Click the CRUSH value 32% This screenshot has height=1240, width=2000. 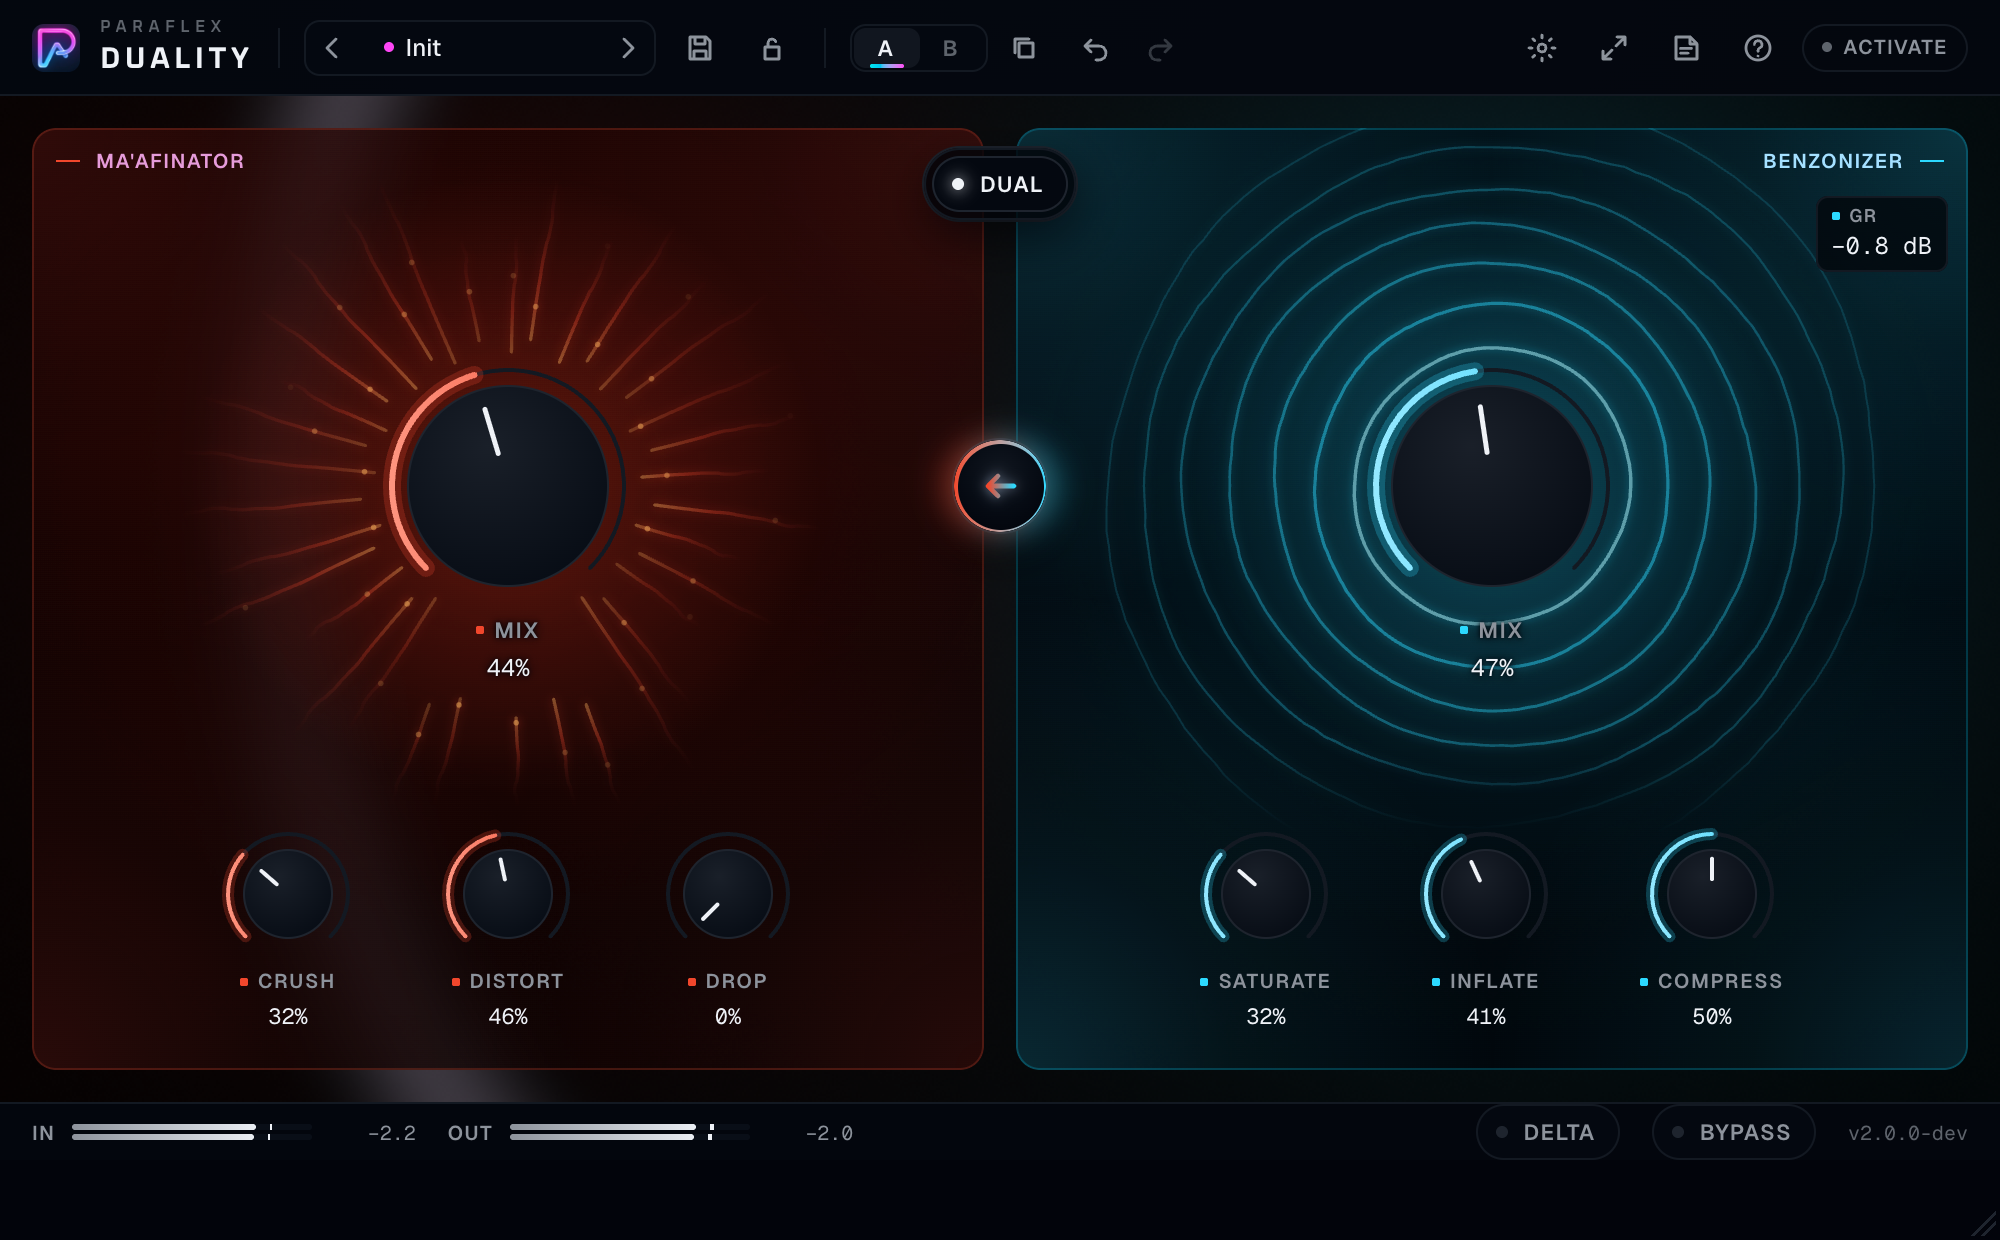288,1017
